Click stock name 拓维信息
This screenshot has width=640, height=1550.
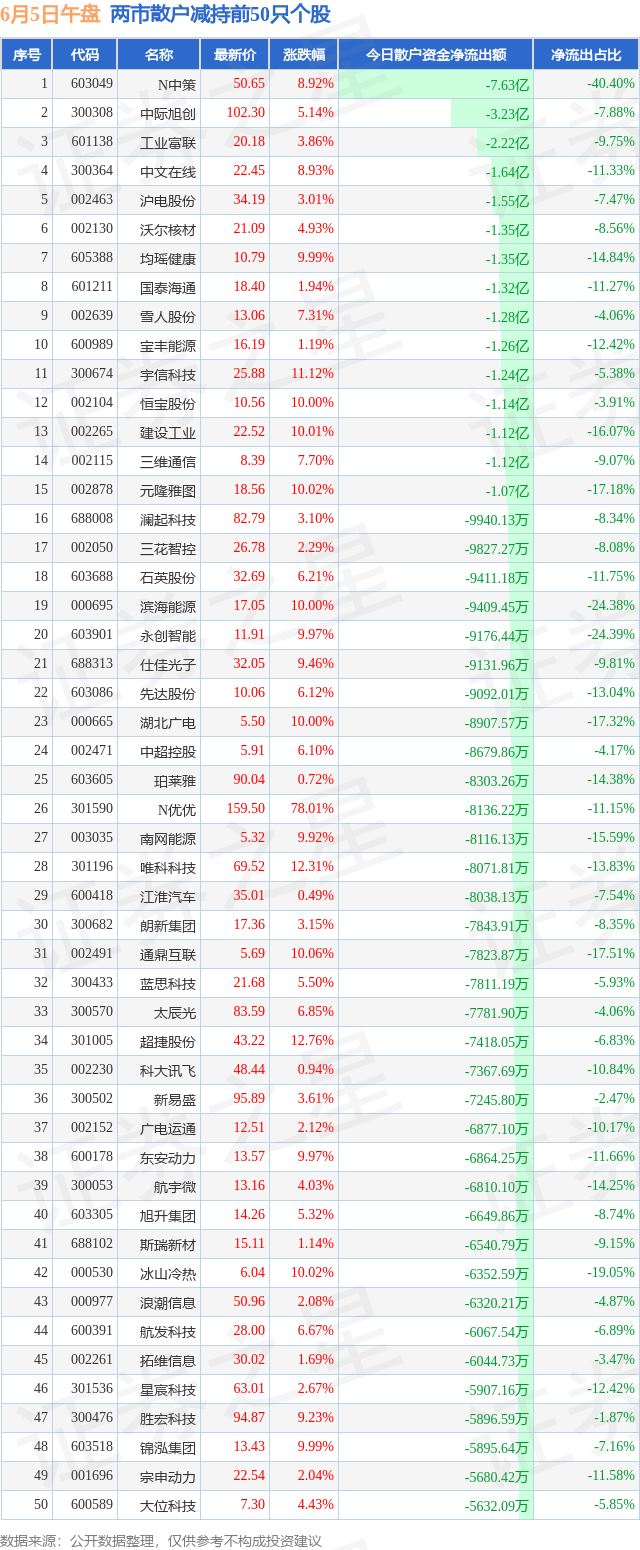pos(168,1360)
